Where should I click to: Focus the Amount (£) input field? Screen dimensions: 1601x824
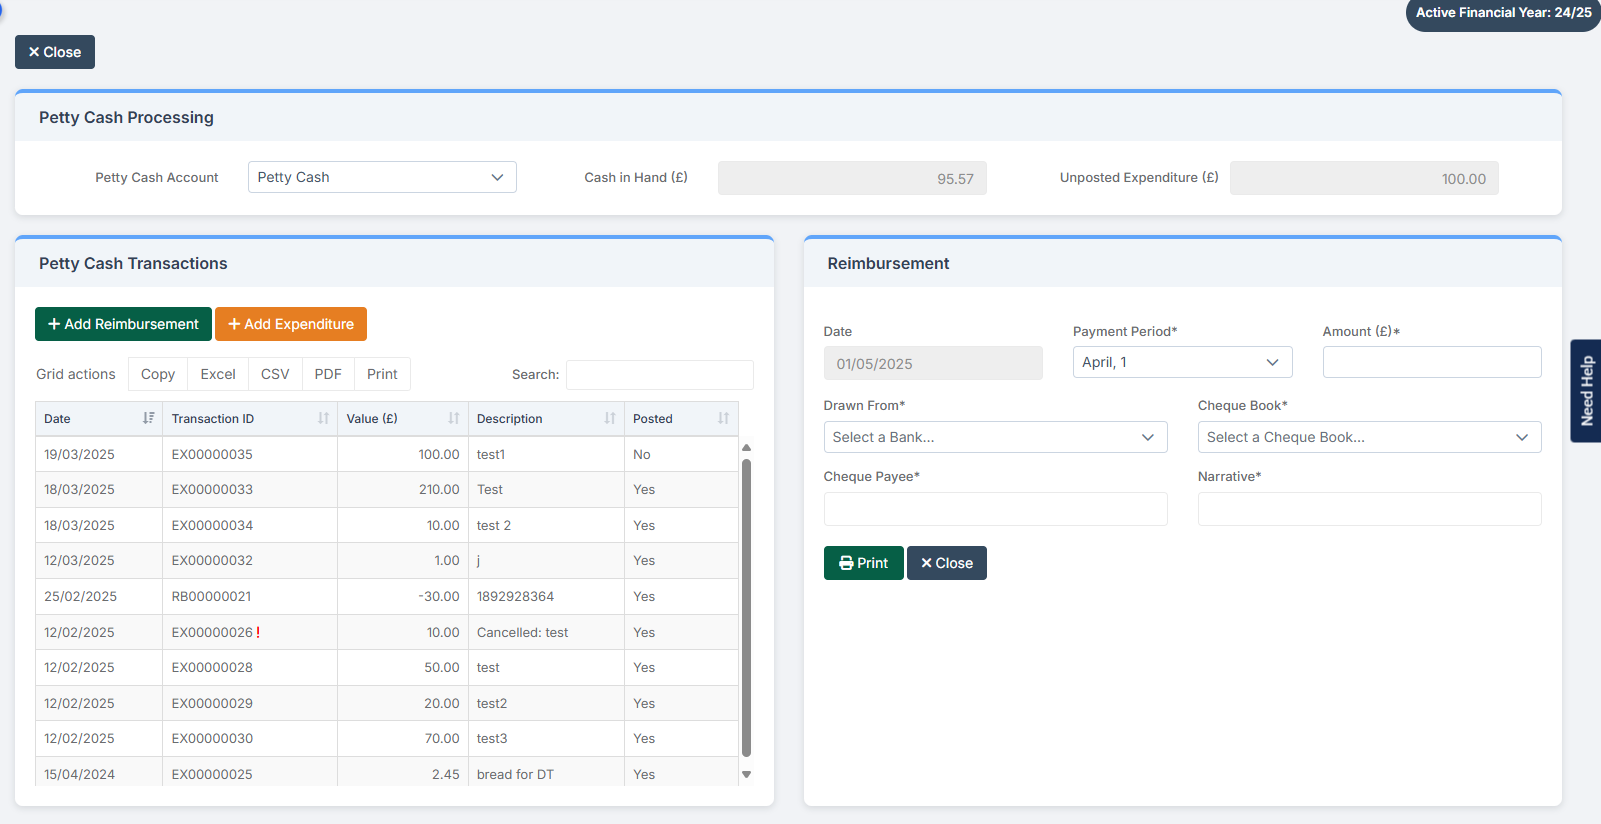click(1431, 362)
